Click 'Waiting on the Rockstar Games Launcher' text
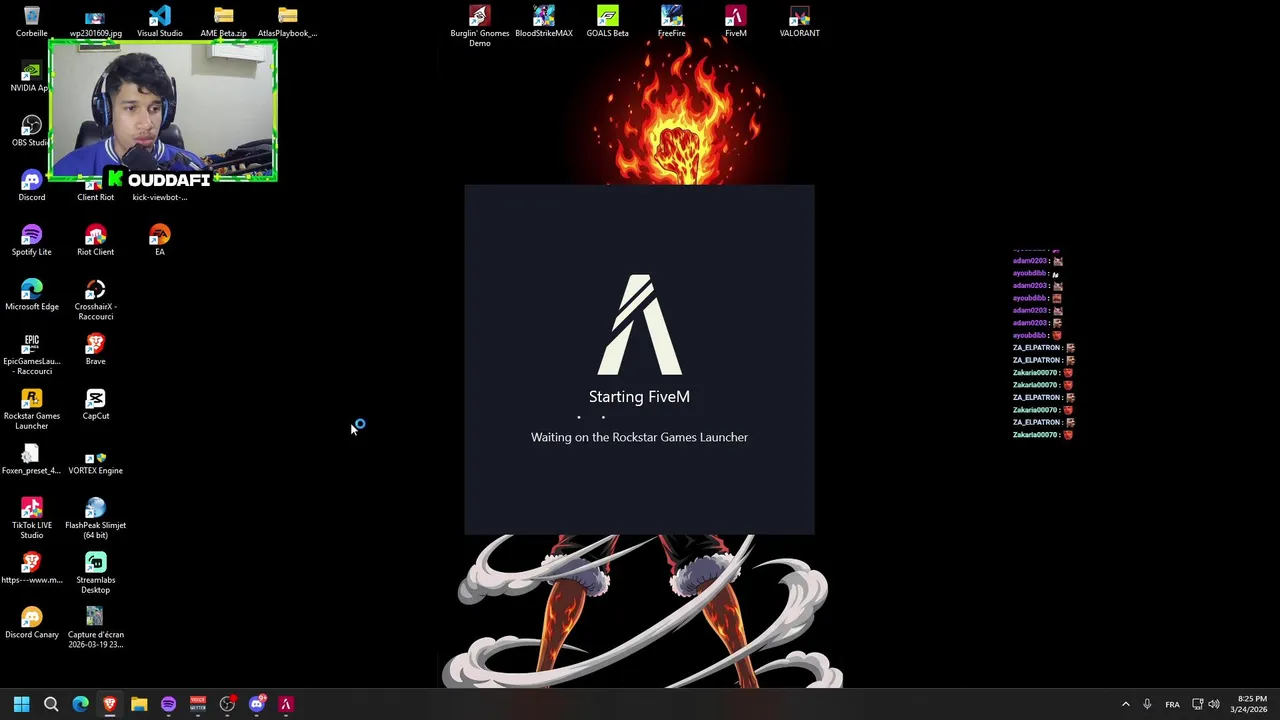The image size is (1280, 720). tap(639, 437)
